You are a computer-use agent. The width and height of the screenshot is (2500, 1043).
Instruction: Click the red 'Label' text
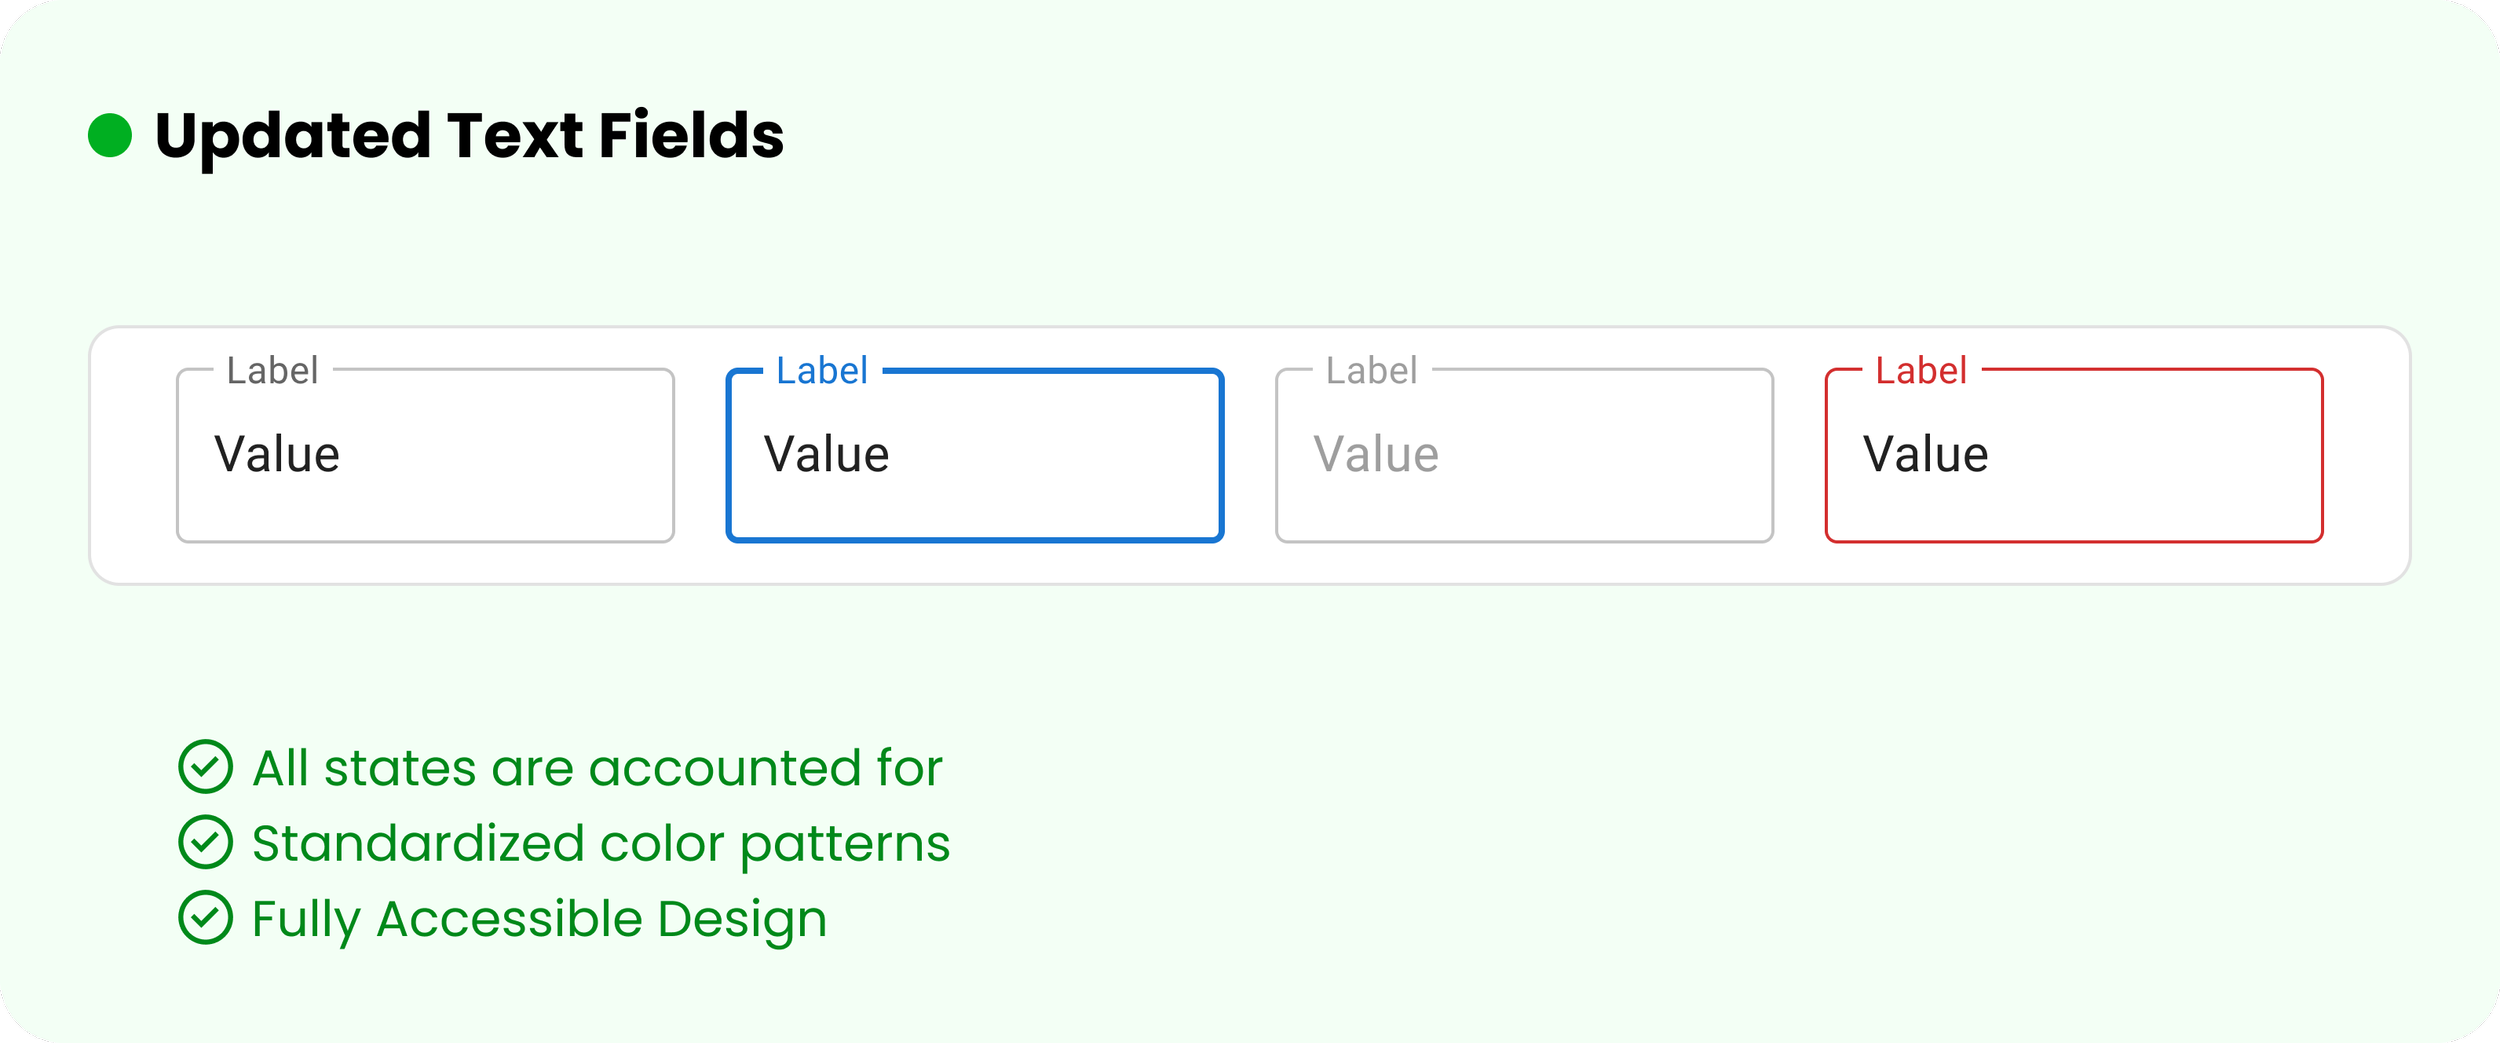click(1921, 371)
